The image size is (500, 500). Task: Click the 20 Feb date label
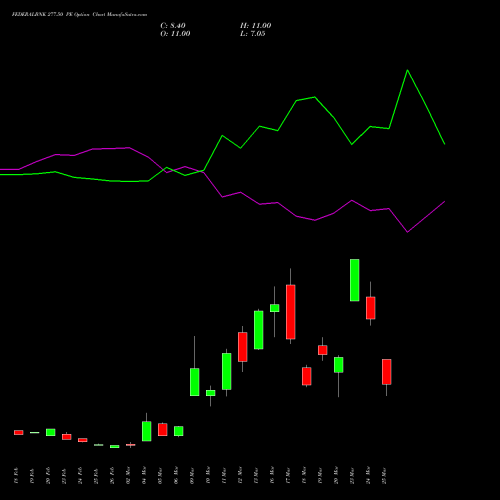point(48,476)
